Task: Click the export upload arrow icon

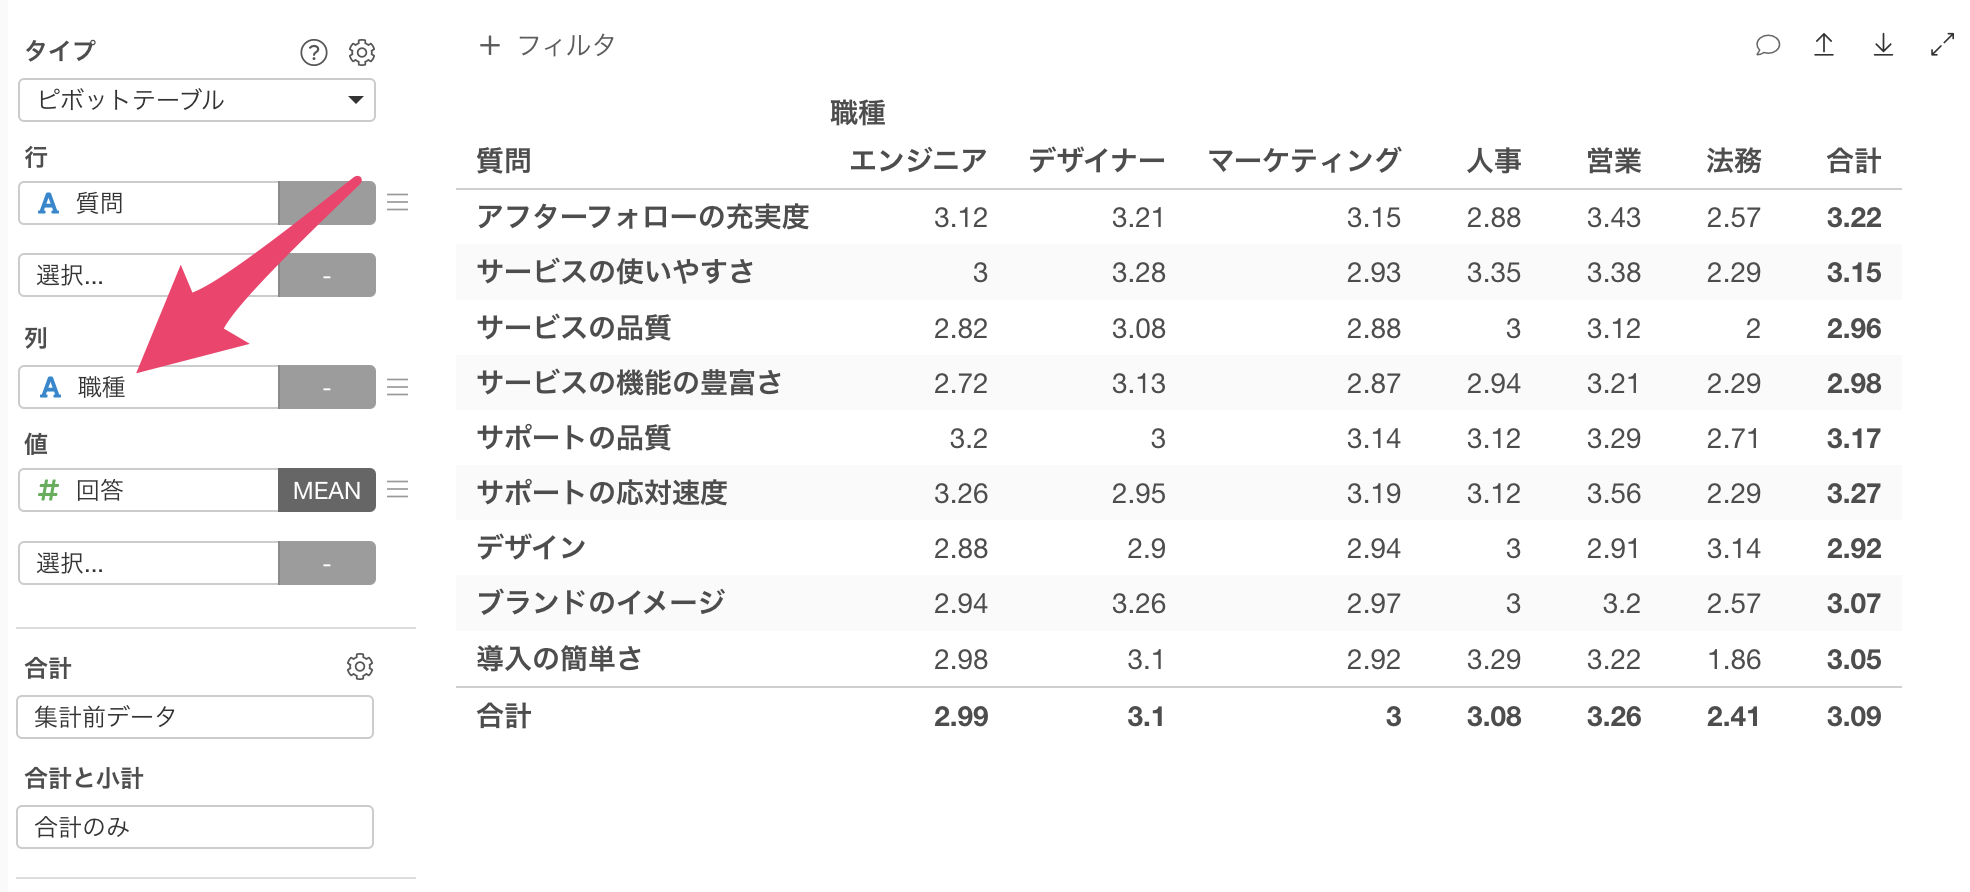Action: (x=1824, y=45)
